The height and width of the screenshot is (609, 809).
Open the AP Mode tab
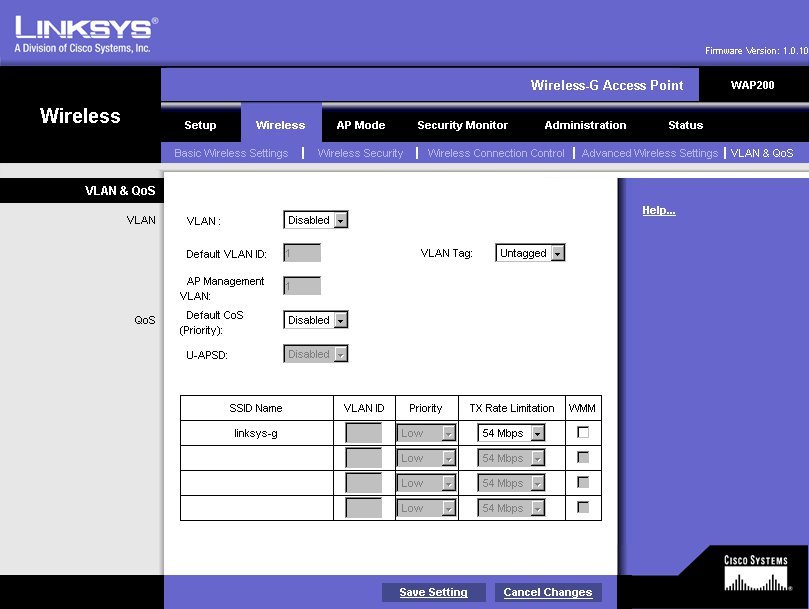point(361,125)
